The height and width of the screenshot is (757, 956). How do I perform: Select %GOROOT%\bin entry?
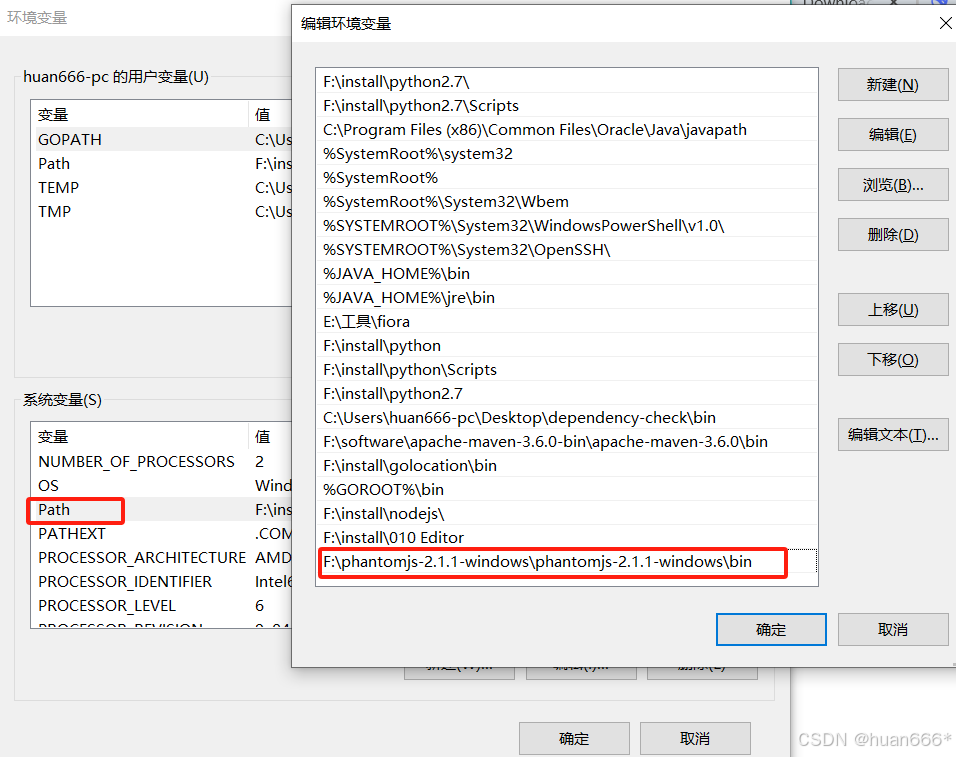[567, 489]
